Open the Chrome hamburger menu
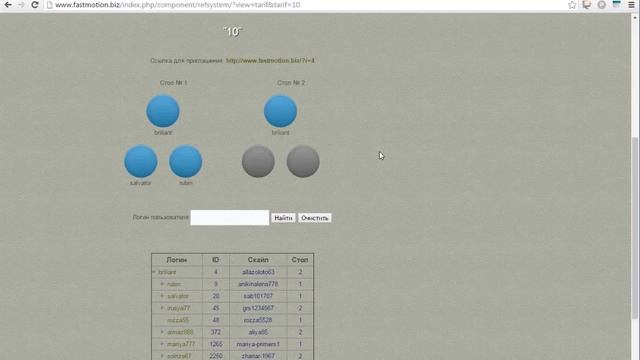The width and height of the screenshot is (640, 360). 631,5
